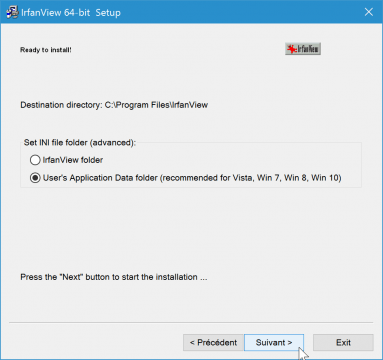The image size is (383, 360).
Task: Start installation with the Suivant button
Action: click(274, 342)
